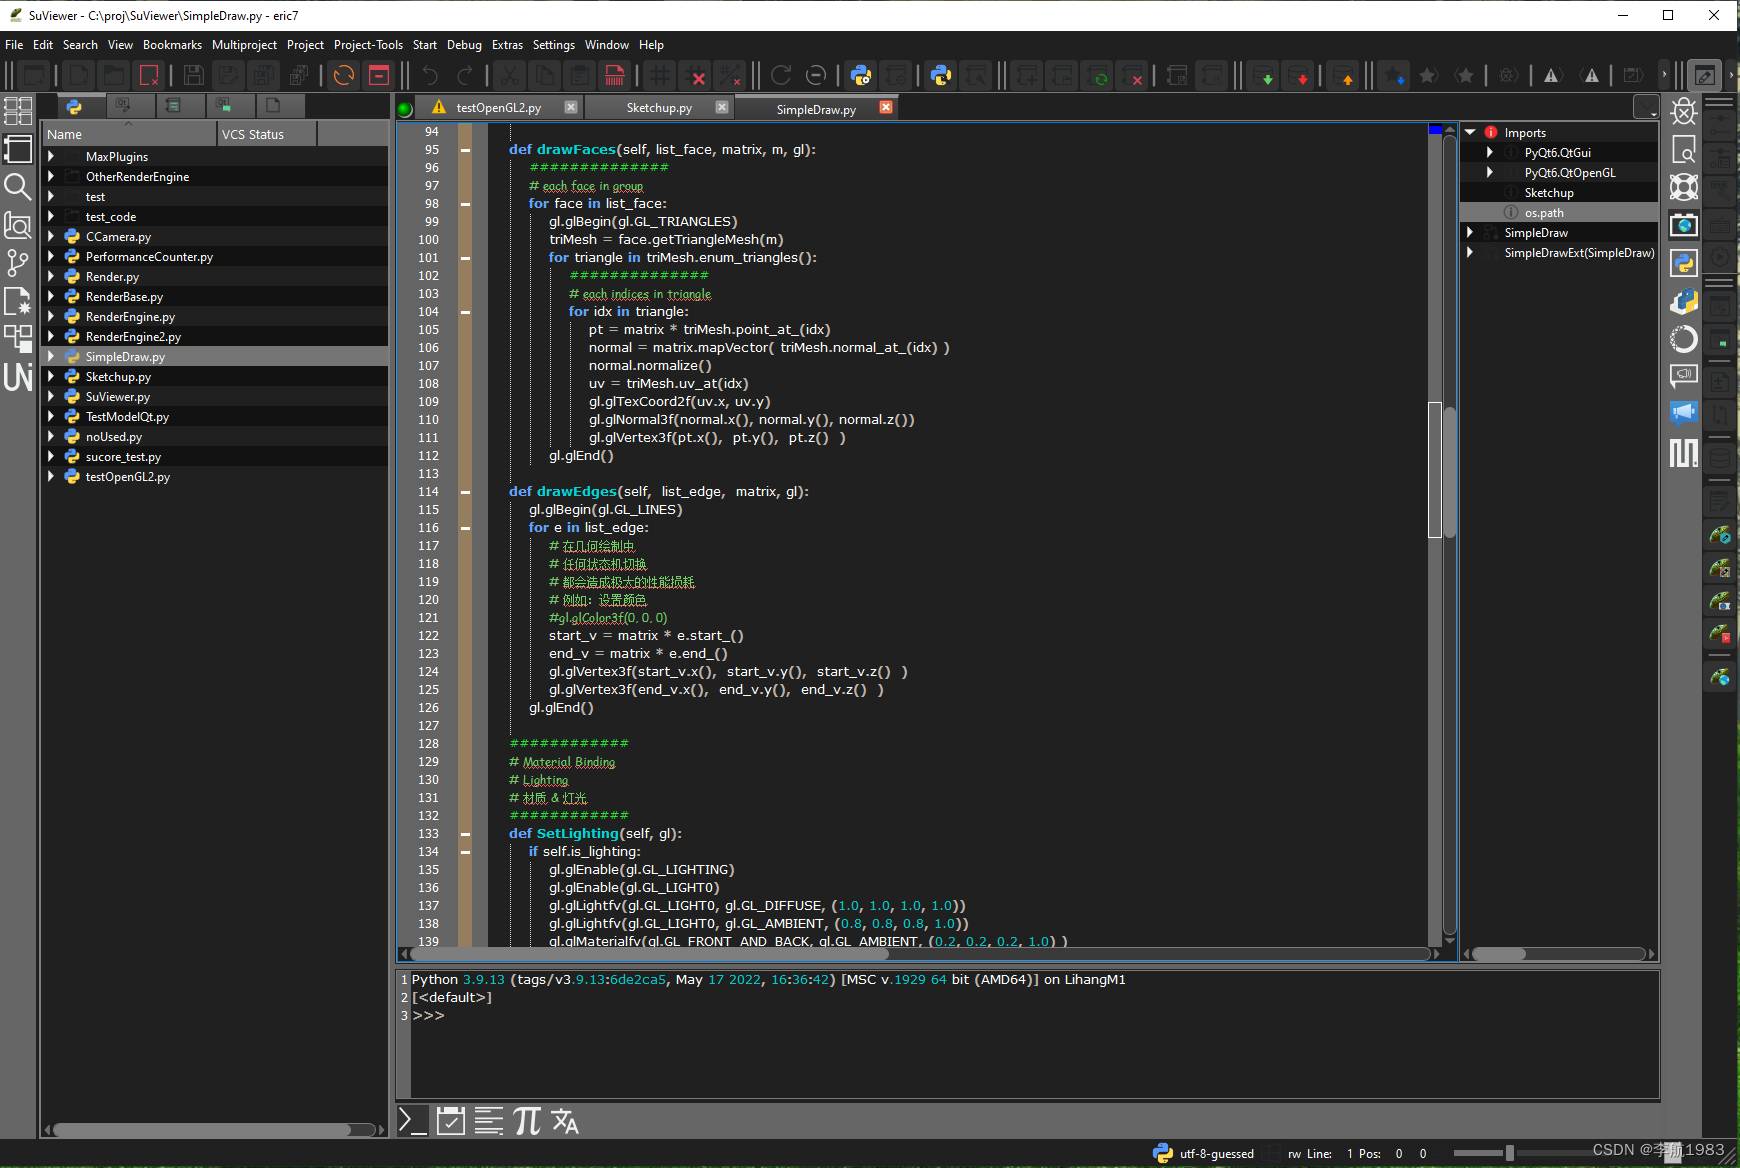The height and width of the screenshot is (1168, 1740).
Task: Click the green down-arrow database icon
Action: pos(1265,75)
